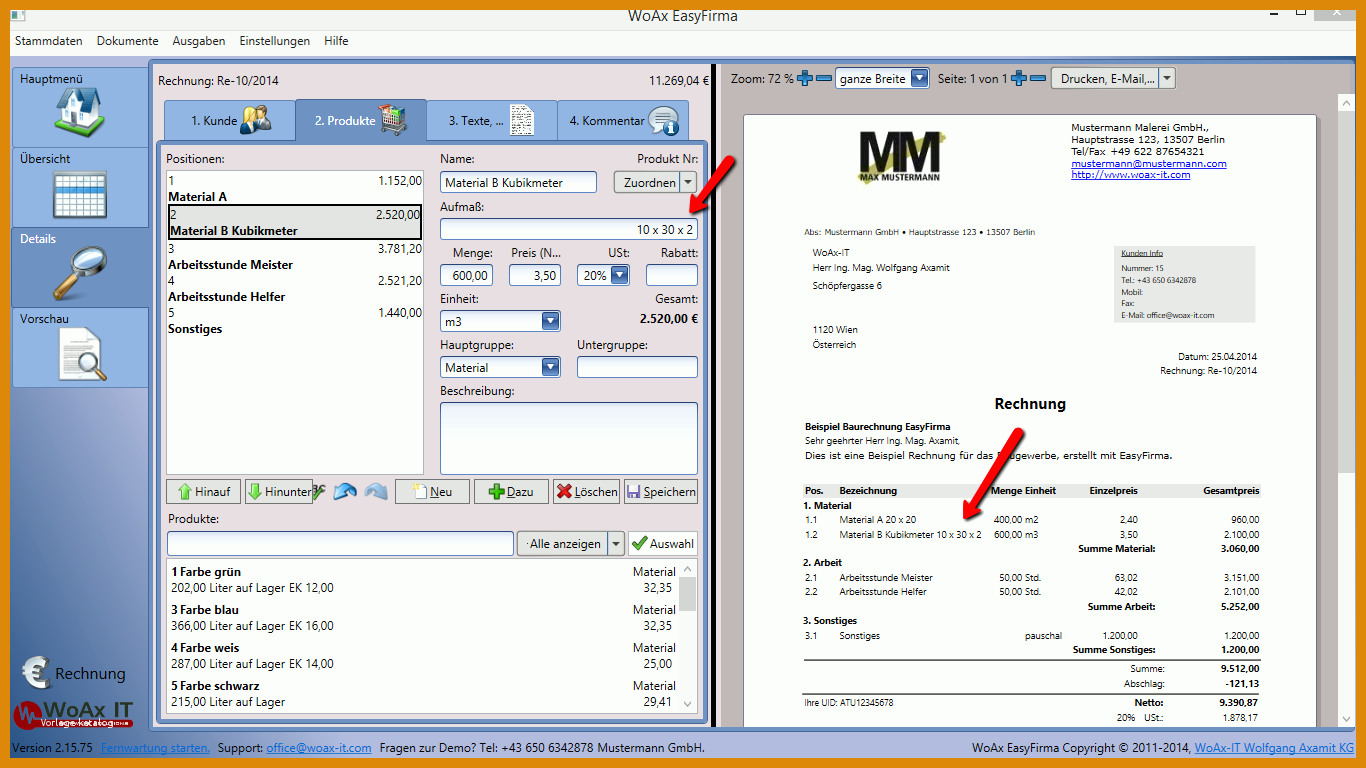Open Hauptmenü house icon
1366x768 pixels.
81,112
